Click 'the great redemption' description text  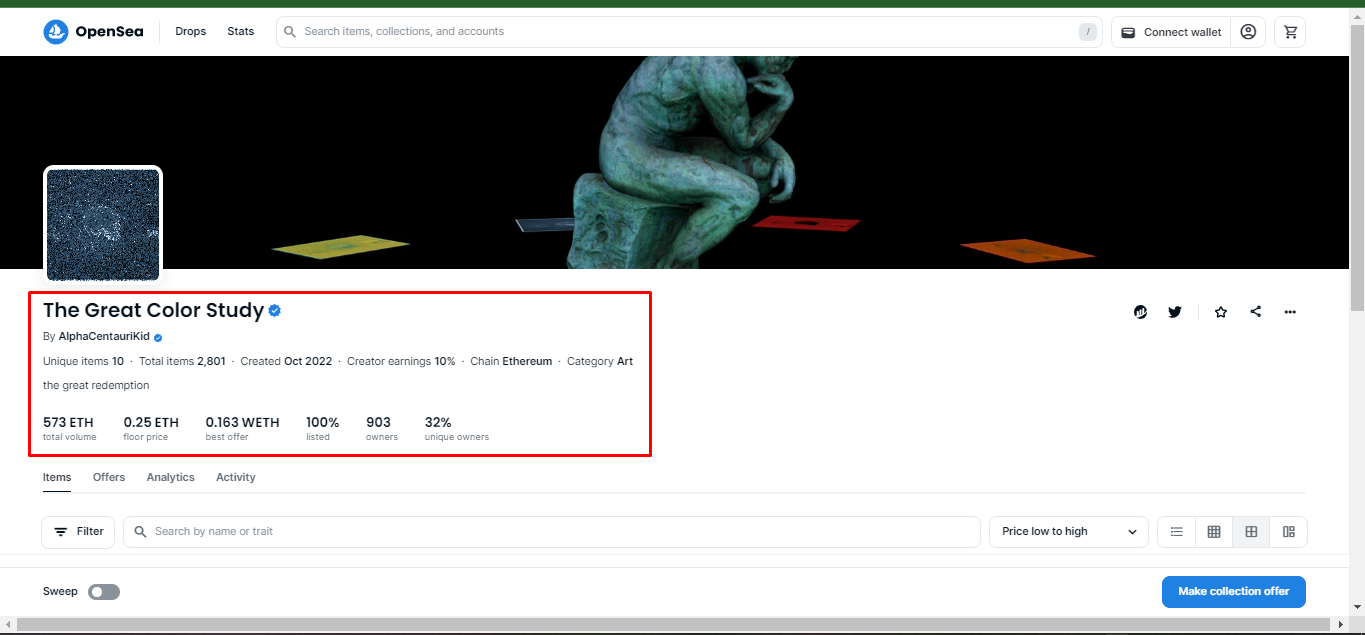pyautogui.click(x=96, y=386)
